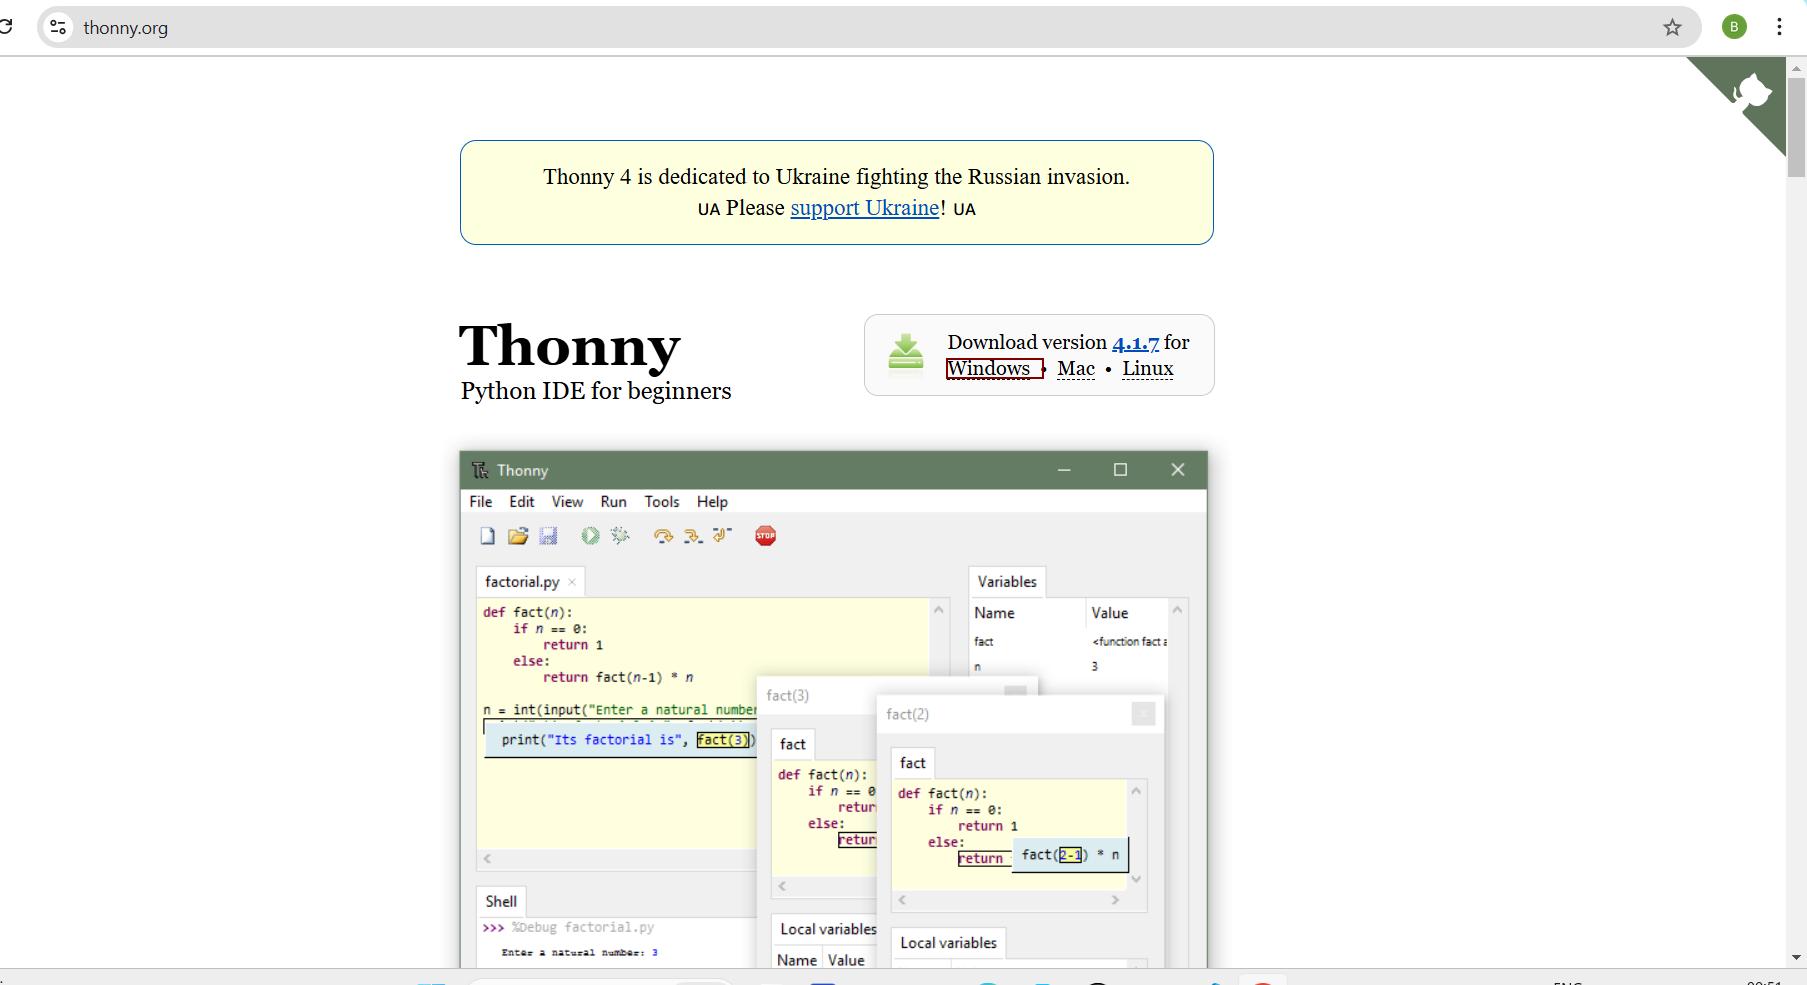Select the Shell tab

click(501, 901)
